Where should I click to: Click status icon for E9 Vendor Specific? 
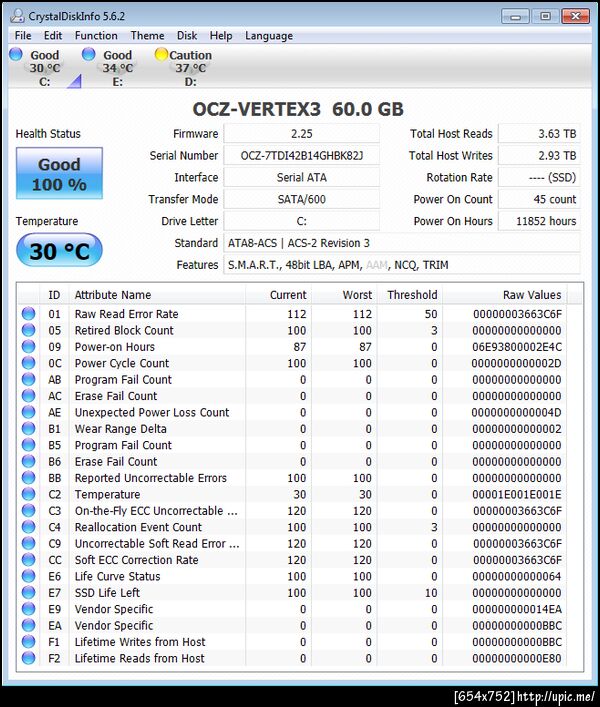[x=28, y=608]
